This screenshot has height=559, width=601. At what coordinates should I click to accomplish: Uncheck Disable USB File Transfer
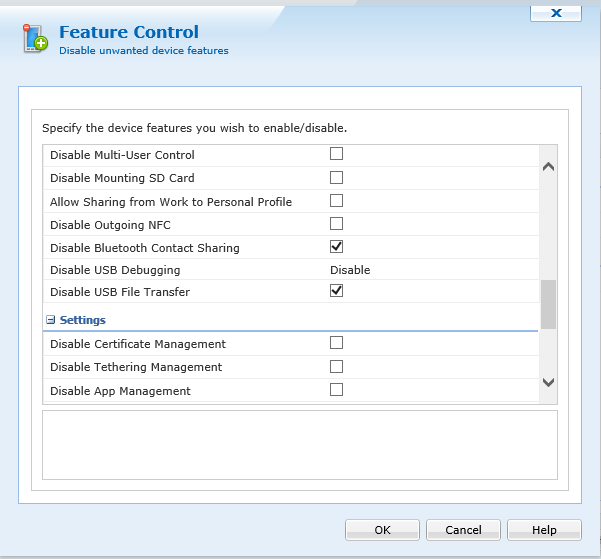336,291
